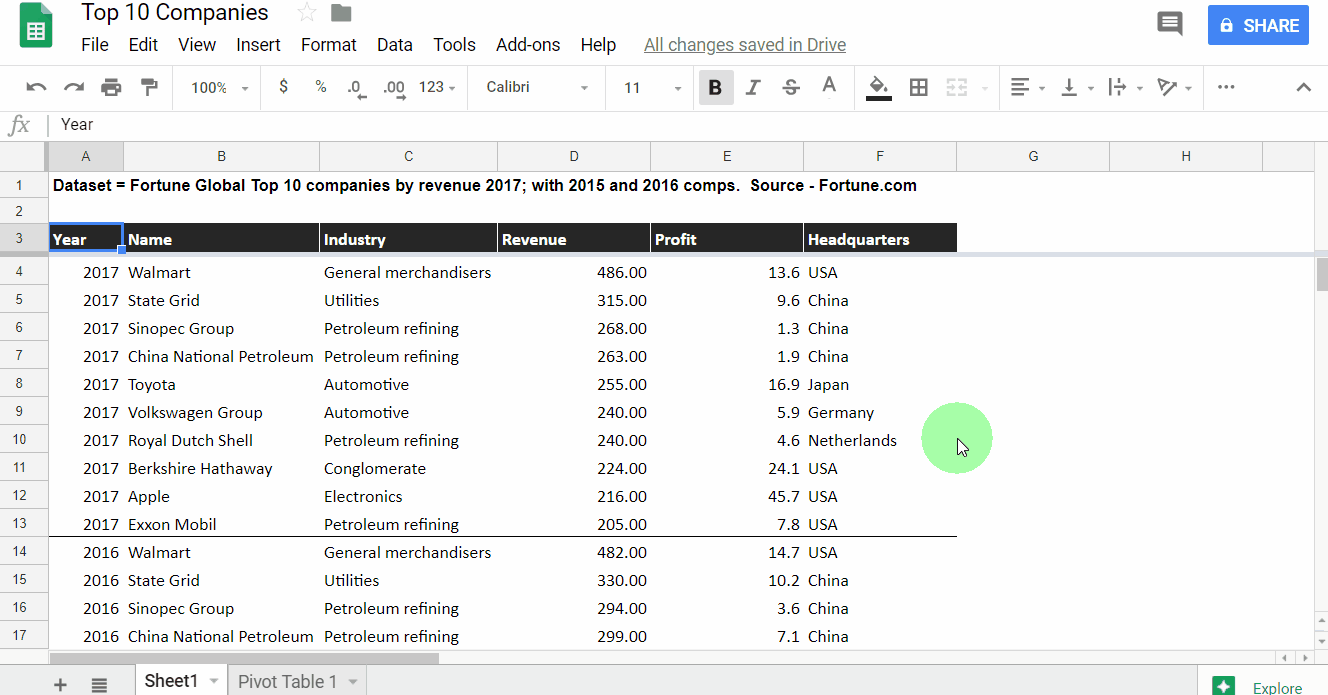Open the Tools menu
1328x695 pixels.
pyautogui.click(x=454, y=45)
